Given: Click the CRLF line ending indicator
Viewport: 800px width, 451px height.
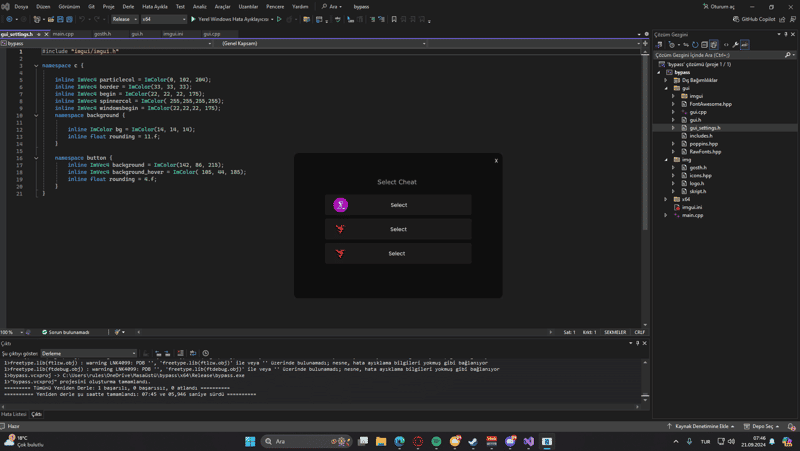Looking at the screenshot, I should [639, 332].
